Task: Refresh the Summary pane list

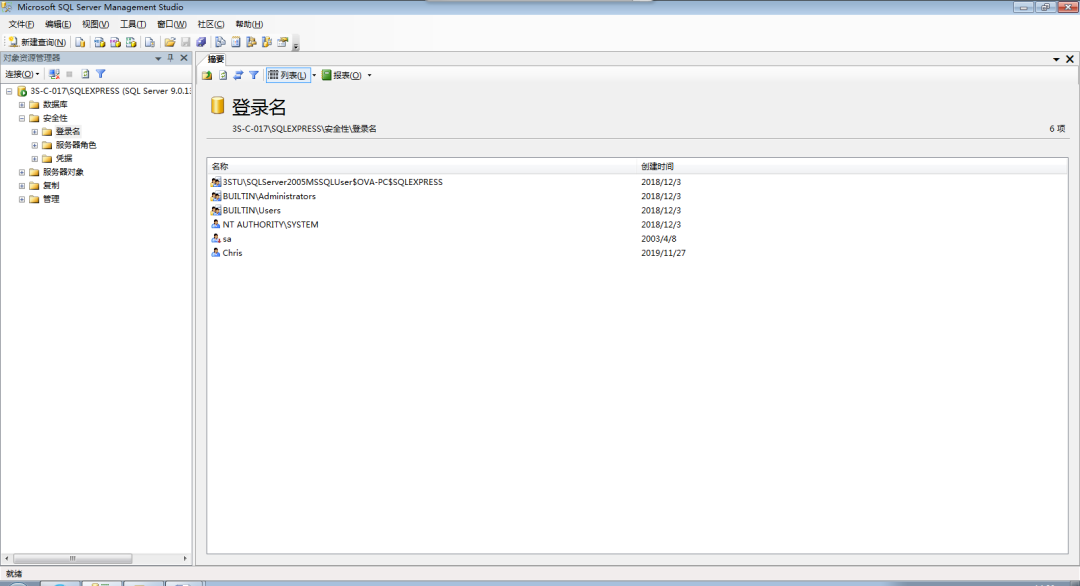Action: 223,75
